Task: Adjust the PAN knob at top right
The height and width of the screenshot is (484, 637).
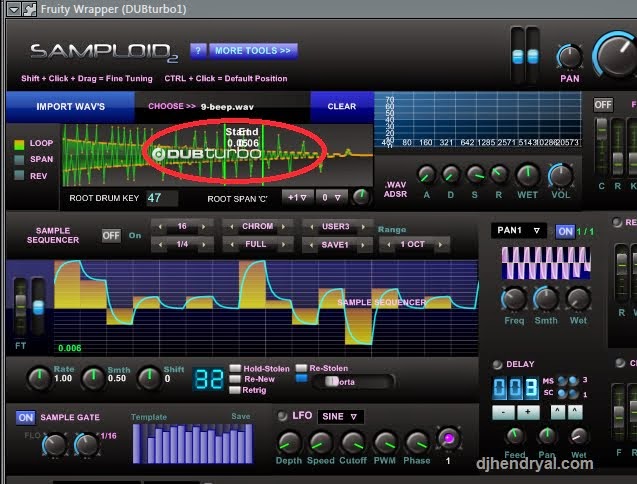Action: coord(569,57)
